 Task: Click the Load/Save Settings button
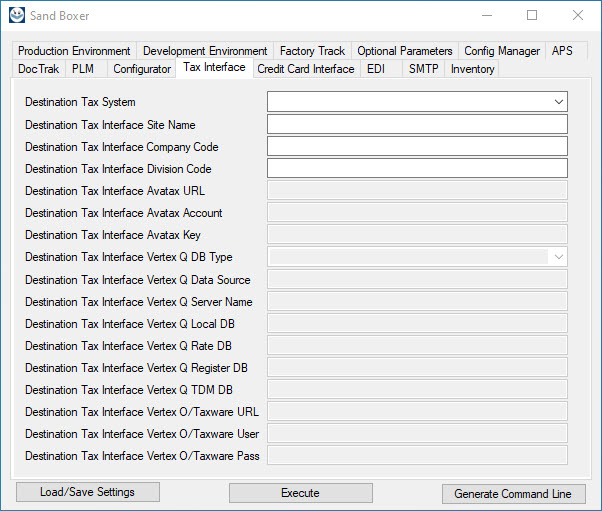(88, 492)
